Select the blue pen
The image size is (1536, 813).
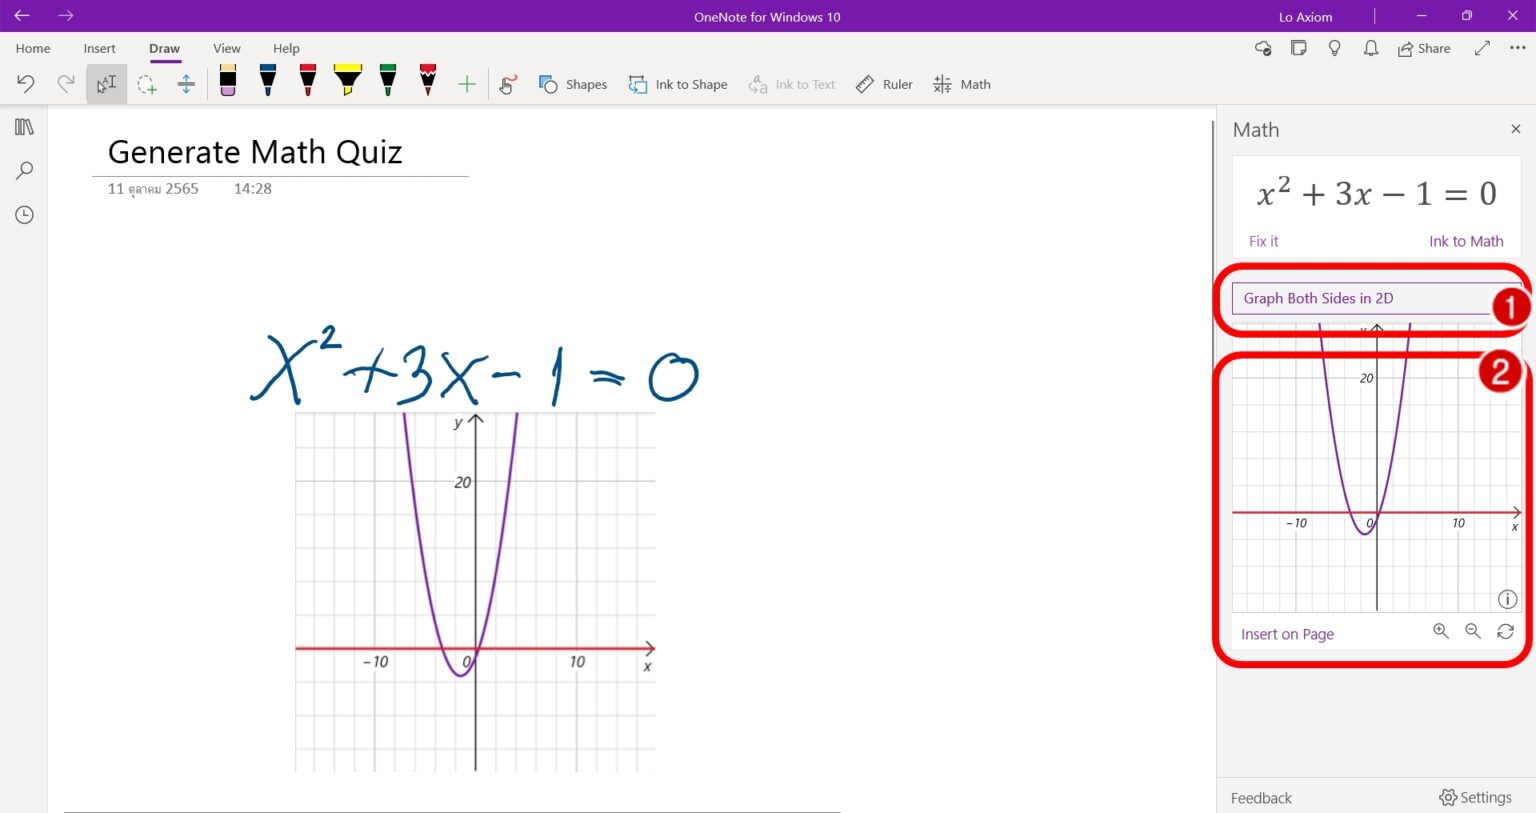267,82
